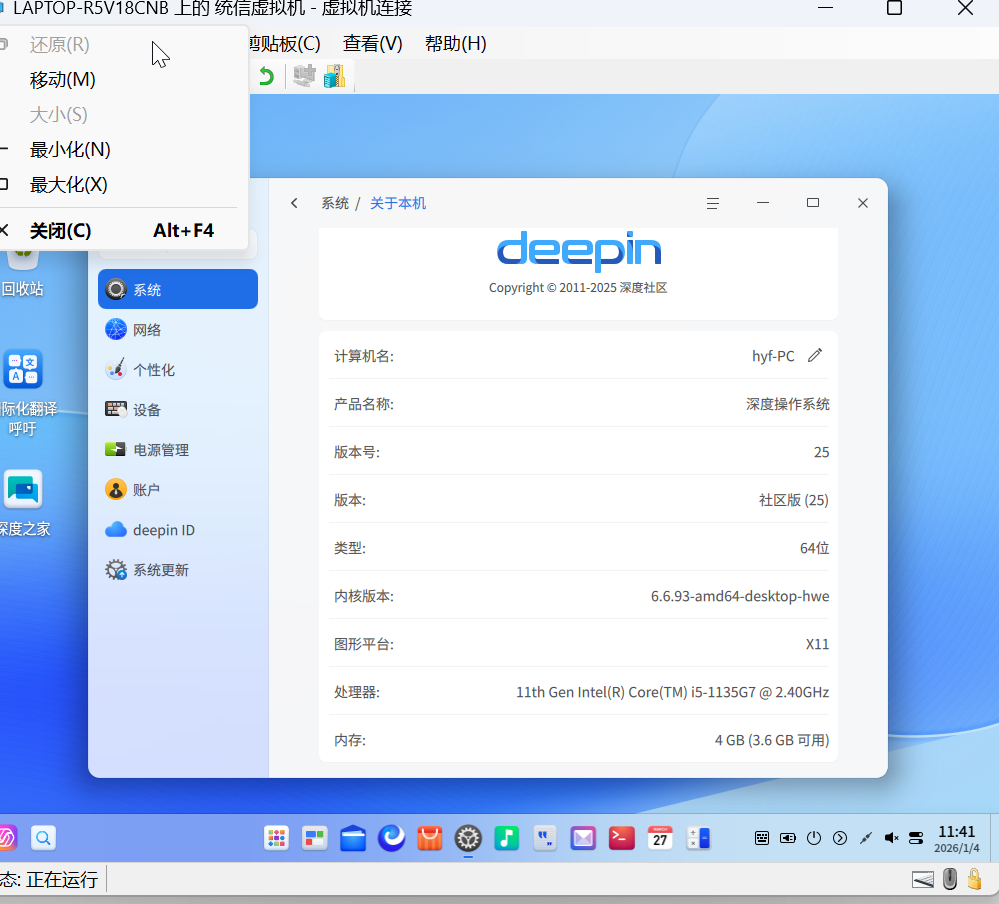Click the share/USB toolbar icon beside monitor

334,76
